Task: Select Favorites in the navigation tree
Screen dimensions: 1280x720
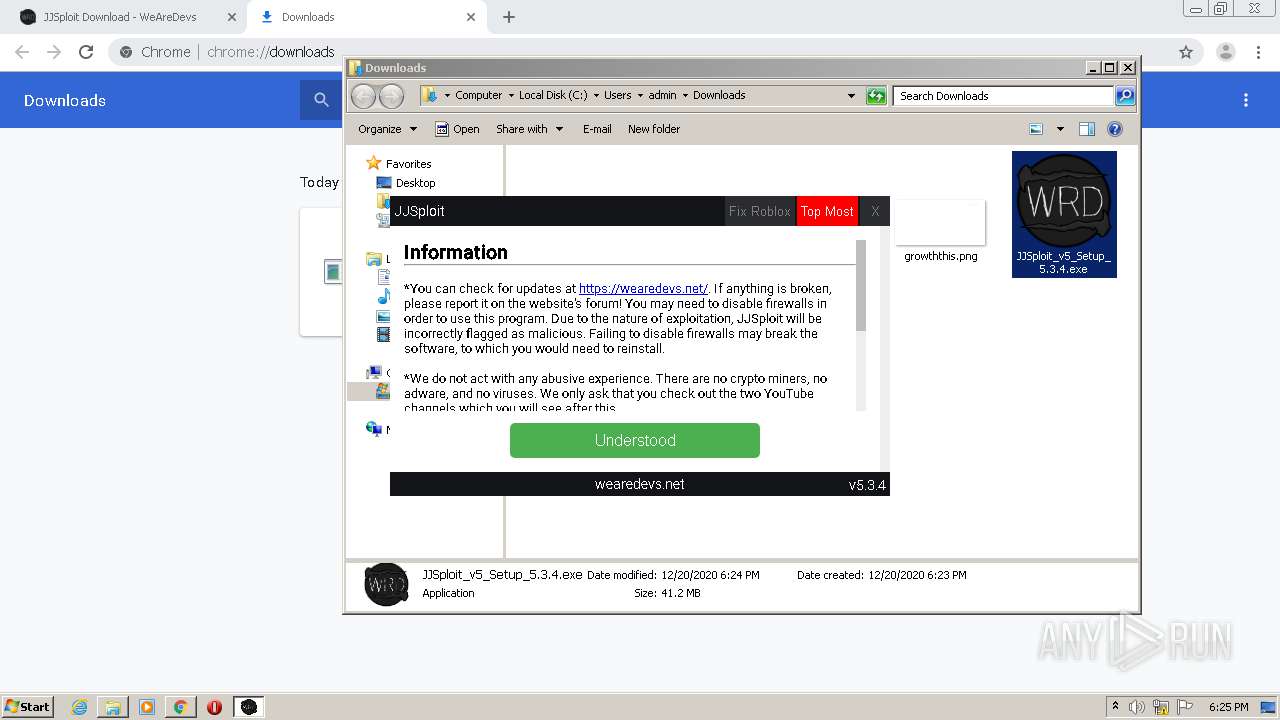Action: point(408,163)
